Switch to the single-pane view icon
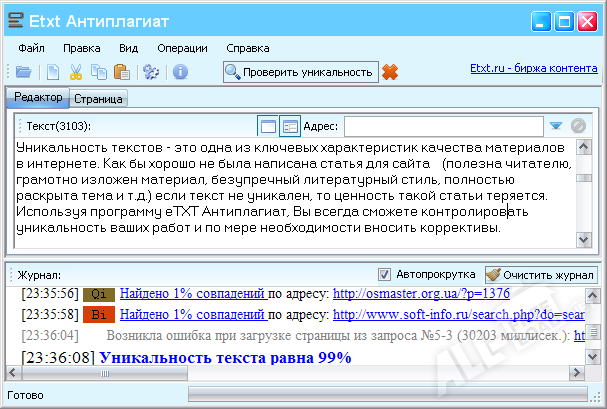The height and width of the screenshot is (409, 607). tap(267, 126)
